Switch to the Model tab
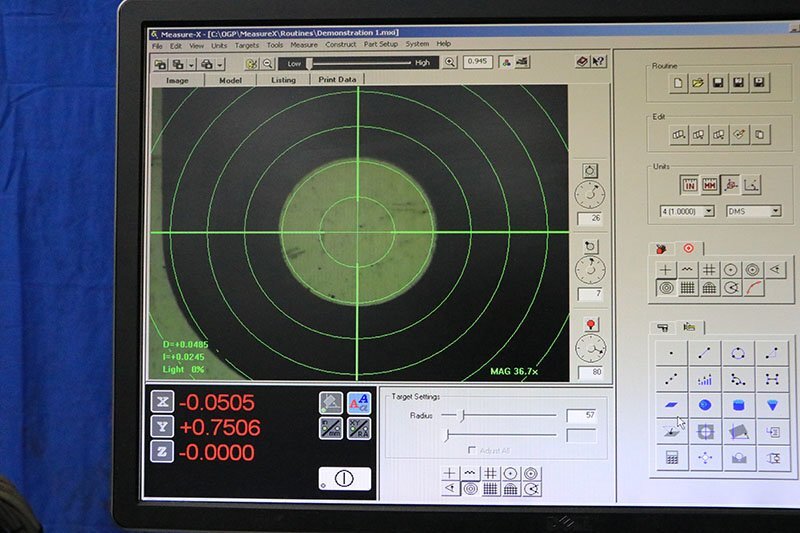This screenshot has width=800, height=533. coord(230,80)
